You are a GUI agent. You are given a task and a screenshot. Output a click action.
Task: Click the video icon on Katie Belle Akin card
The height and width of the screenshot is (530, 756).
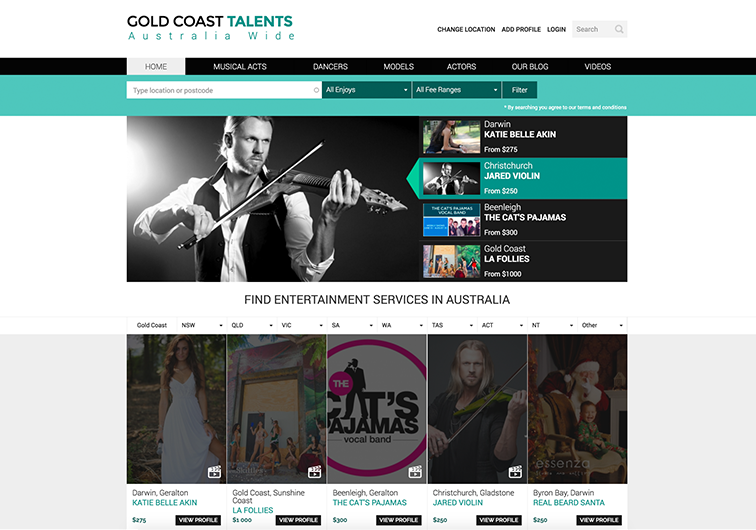click(x=215, y=472)
